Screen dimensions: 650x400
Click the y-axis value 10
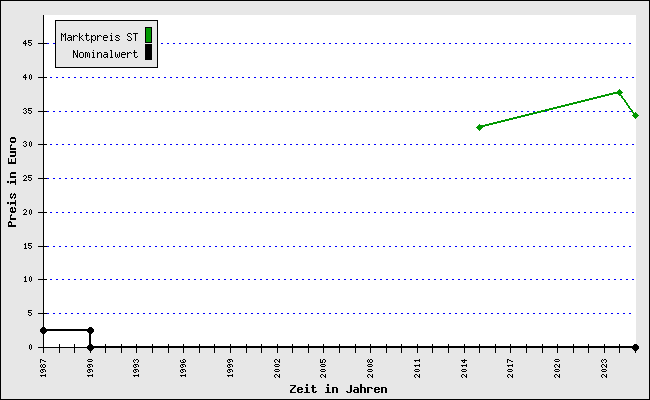[27, 279]
